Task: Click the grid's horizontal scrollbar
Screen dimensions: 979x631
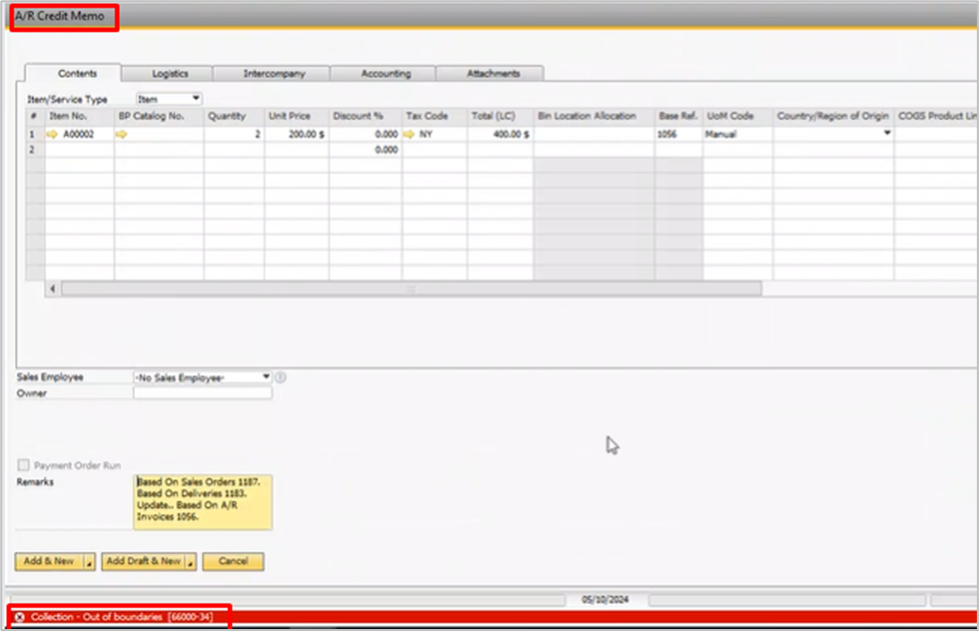Action: coord(410,288)
